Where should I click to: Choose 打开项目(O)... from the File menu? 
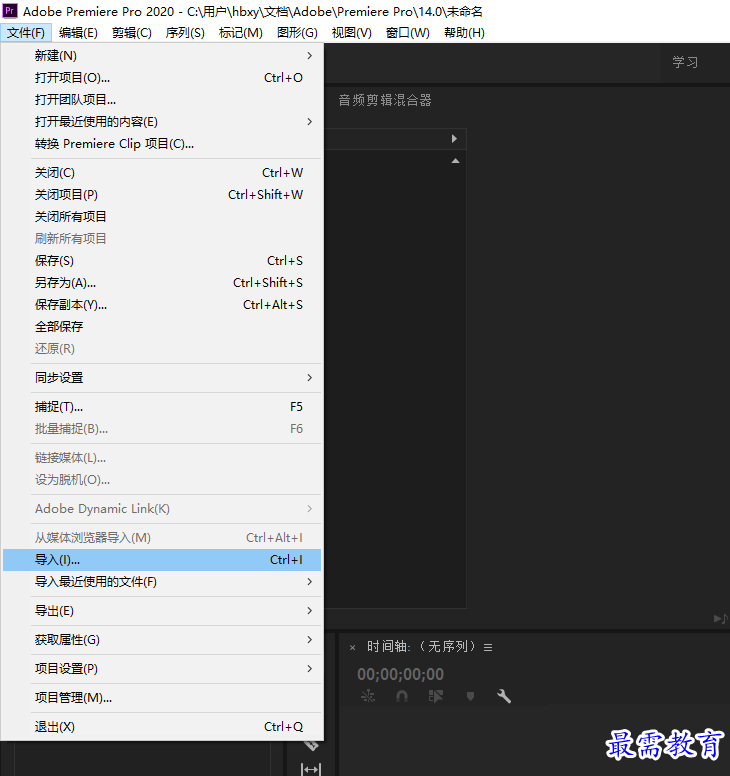pos(162,78)
